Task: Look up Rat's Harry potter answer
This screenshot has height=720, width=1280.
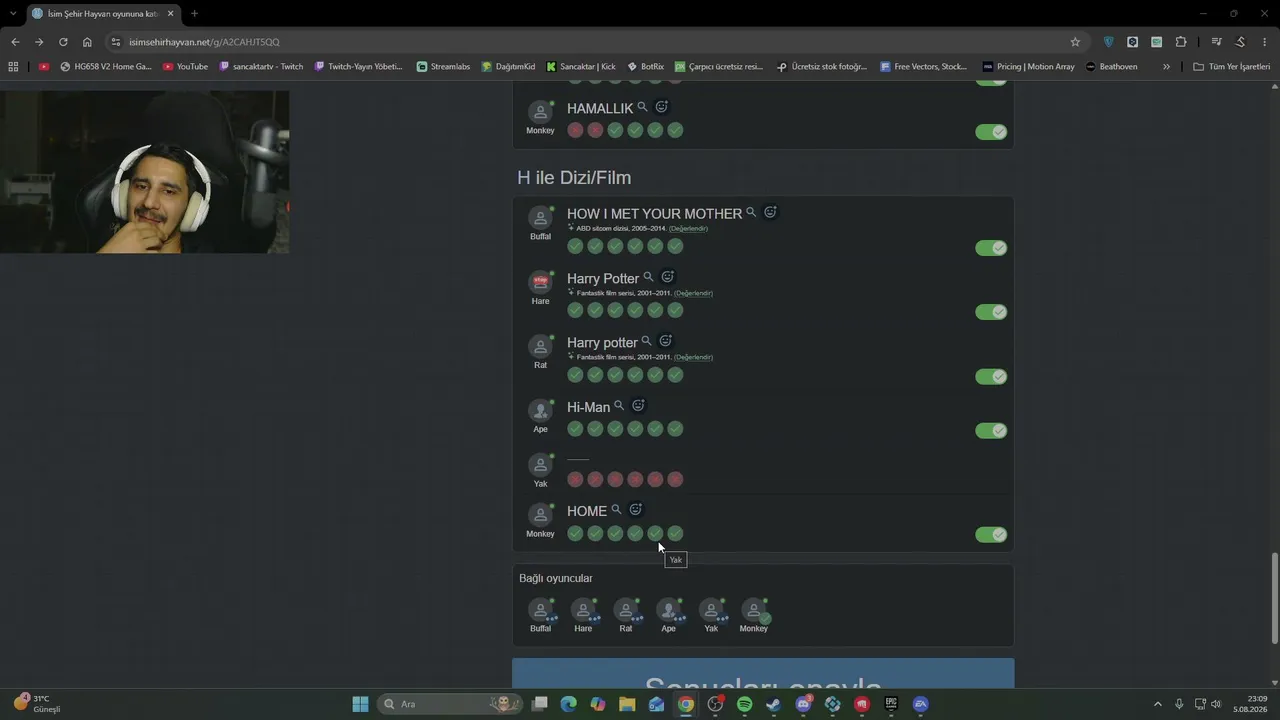Action: (646, 341)
